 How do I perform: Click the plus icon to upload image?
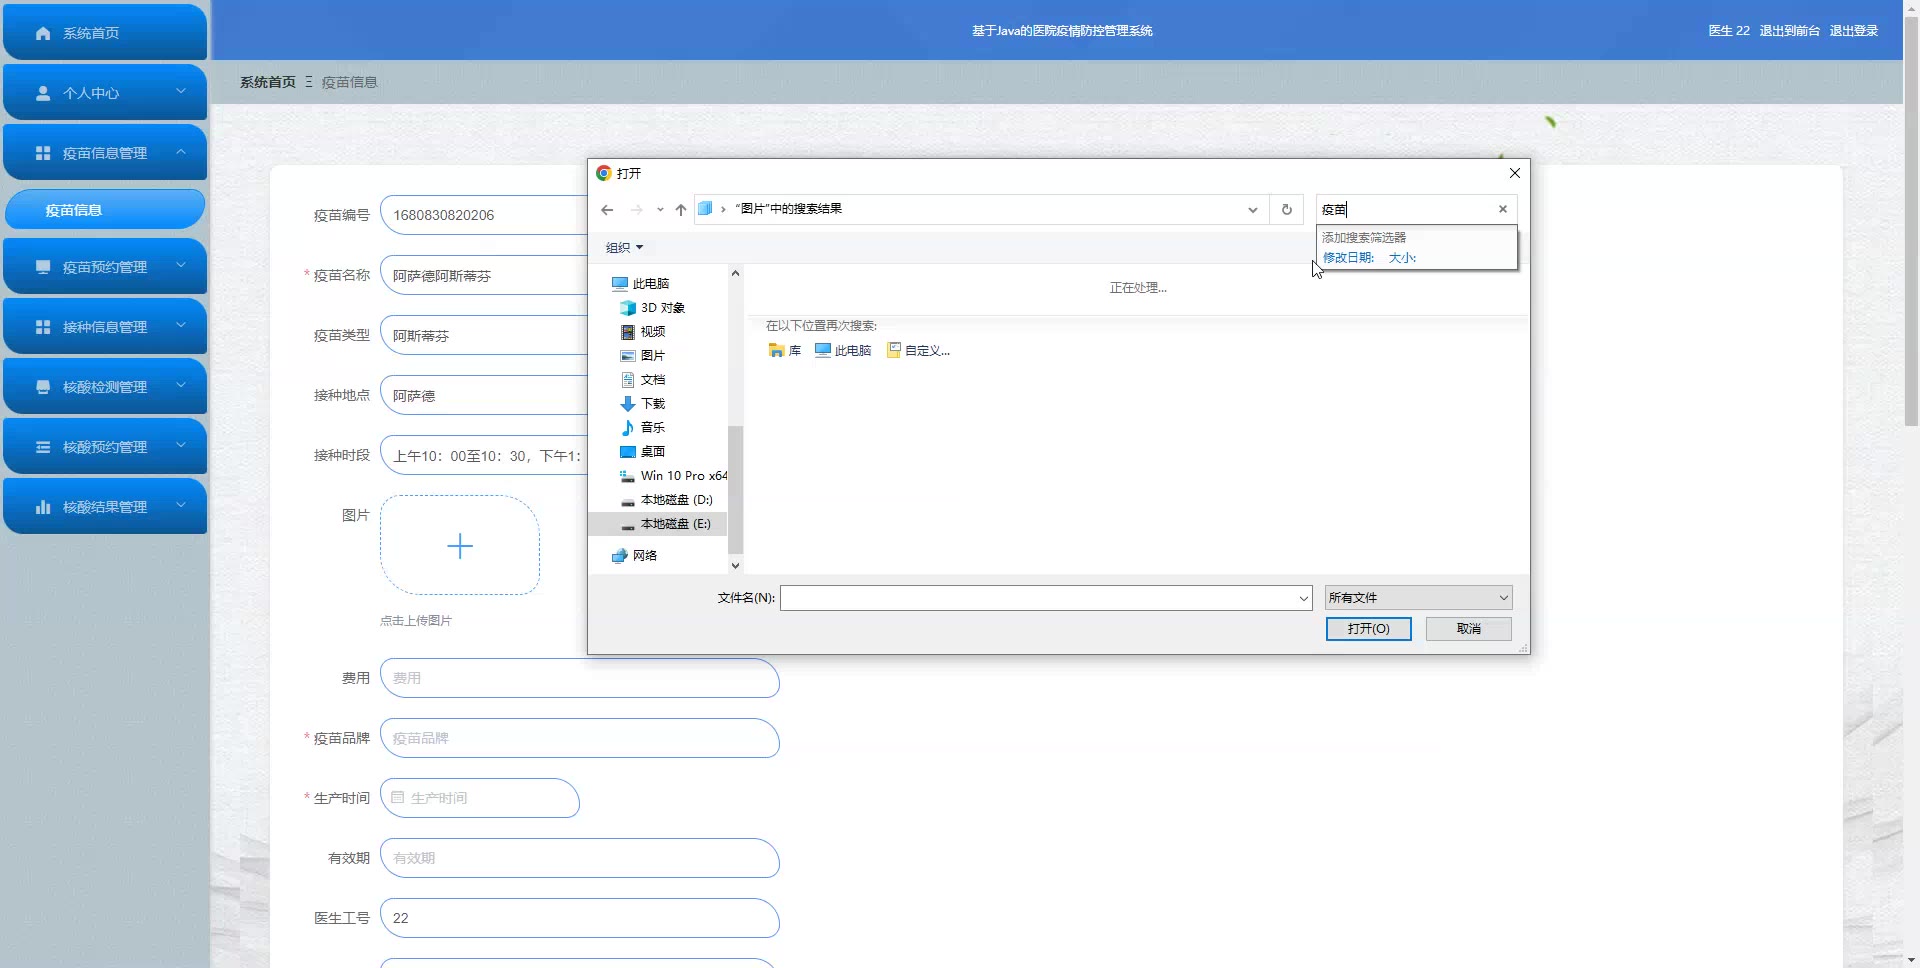[x=460, y=546]
